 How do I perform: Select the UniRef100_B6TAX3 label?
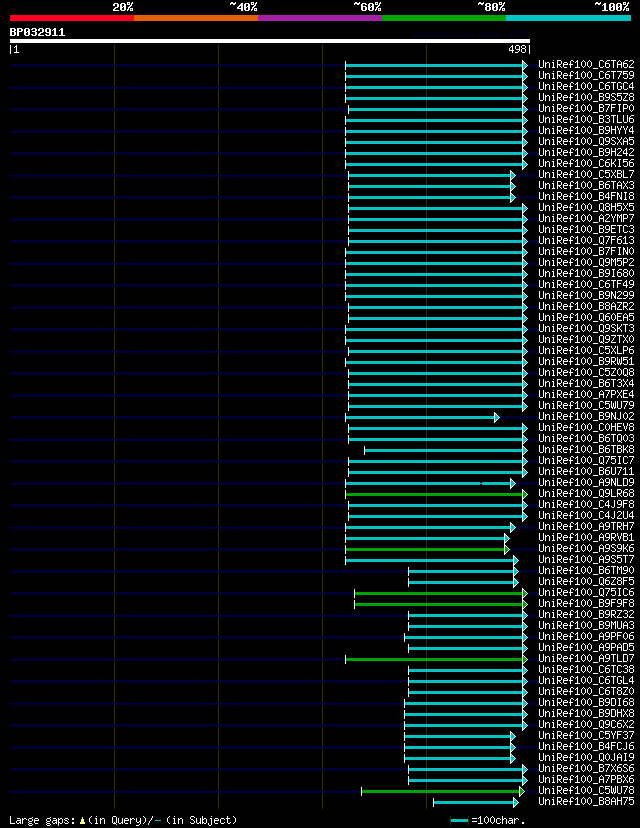[586, 185]
